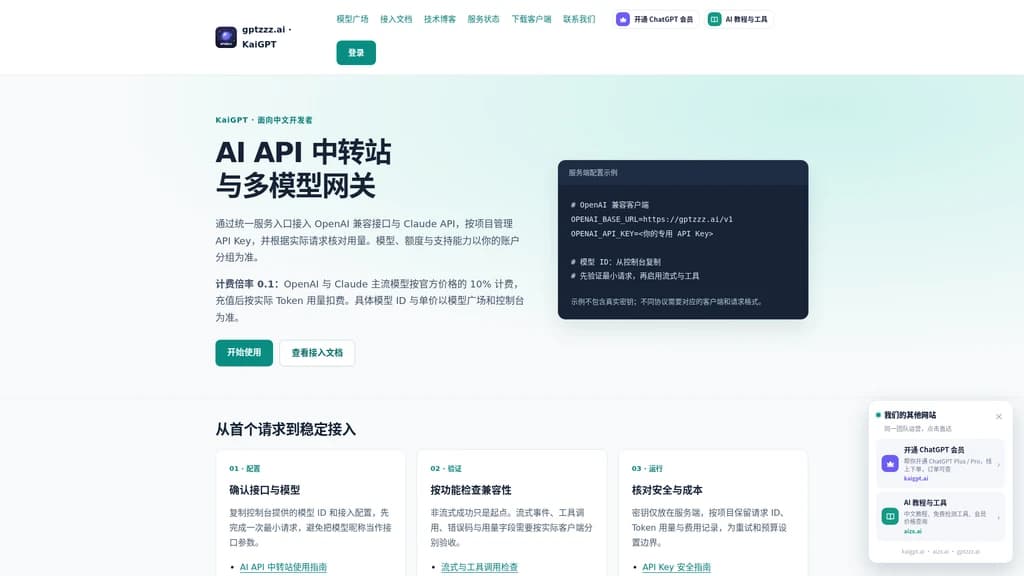Viewport: 1024px width, 576px height.
Task: Click the 开始使用 button
Action: tap(244, 353)
